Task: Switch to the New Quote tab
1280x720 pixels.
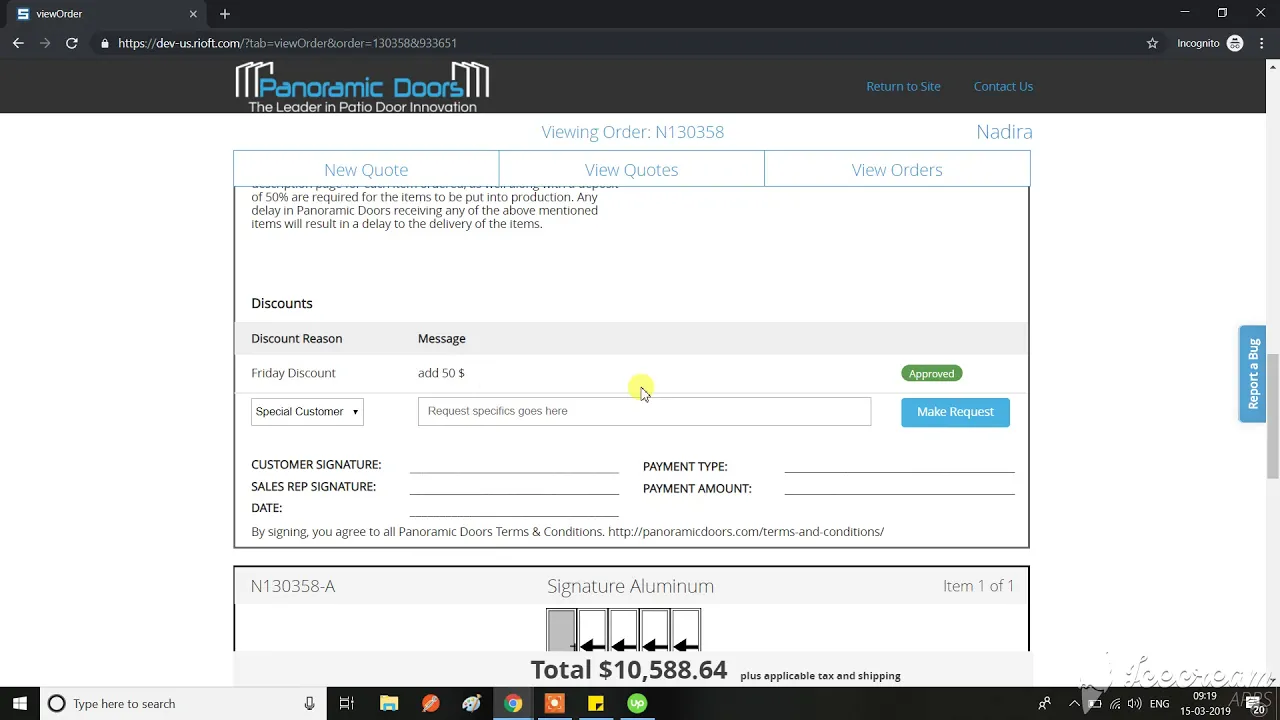Action: tap(366, 169)
